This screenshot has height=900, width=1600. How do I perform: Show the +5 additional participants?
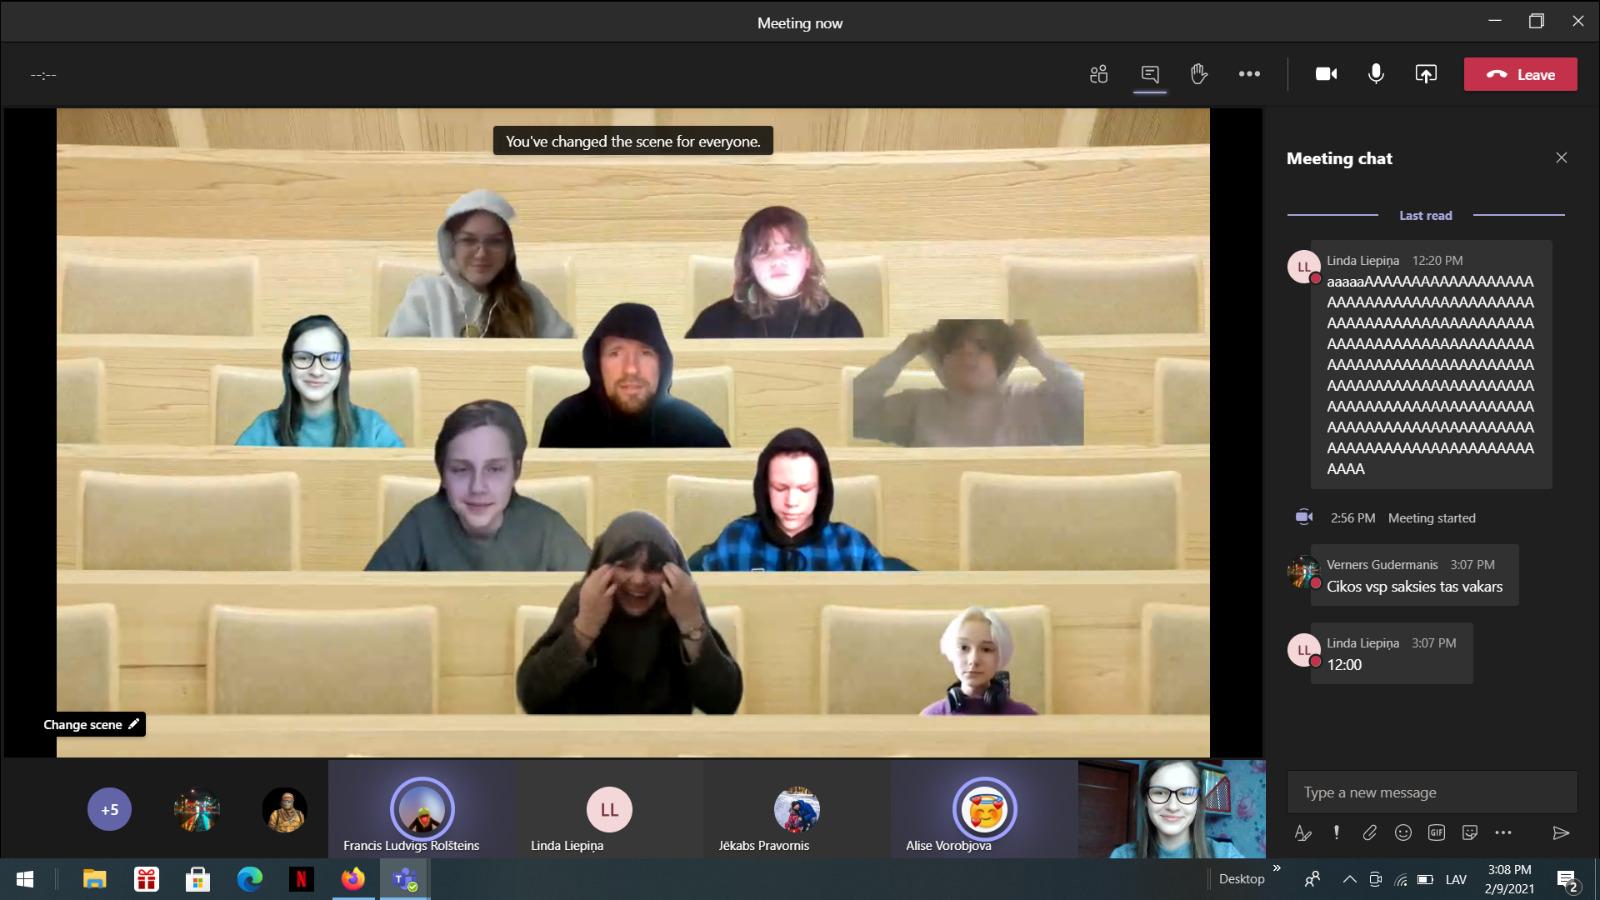coord(109,810)
